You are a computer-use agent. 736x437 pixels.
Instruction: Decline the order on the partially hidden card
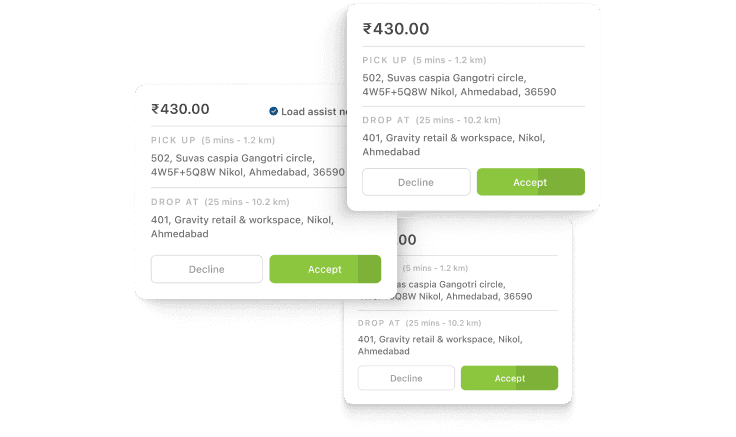pyautogui.click(x=406, y=378)
